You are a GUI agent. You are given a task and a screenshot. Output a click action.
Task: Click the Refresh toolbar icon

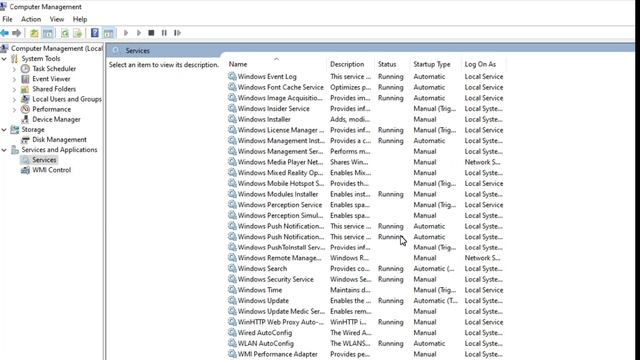(64, 33)
